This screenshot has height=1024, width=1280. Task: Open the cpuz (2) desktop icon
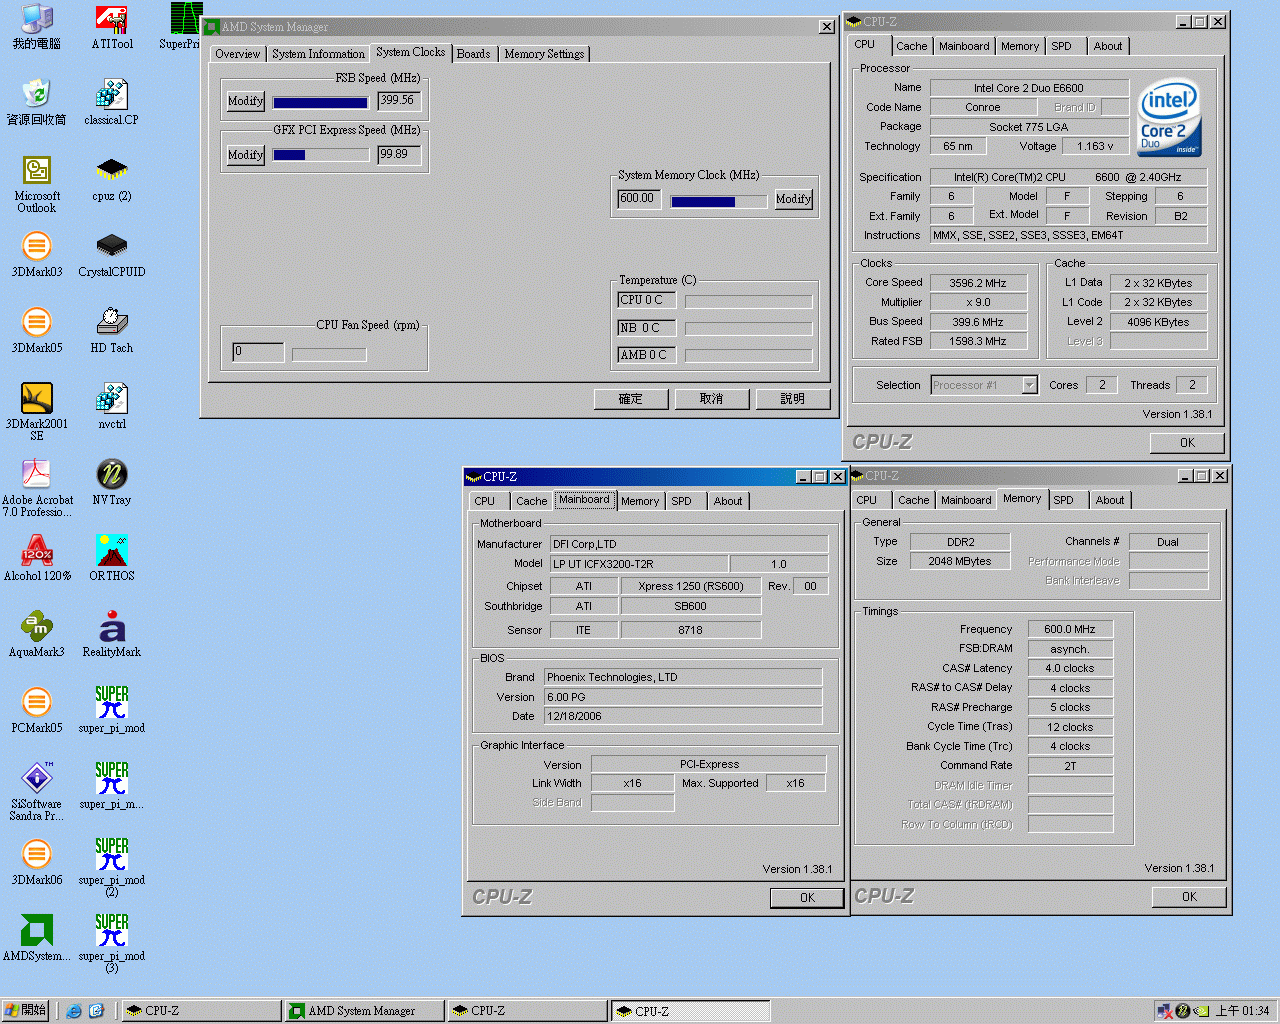pyautogui.click(x=111, y=179)
